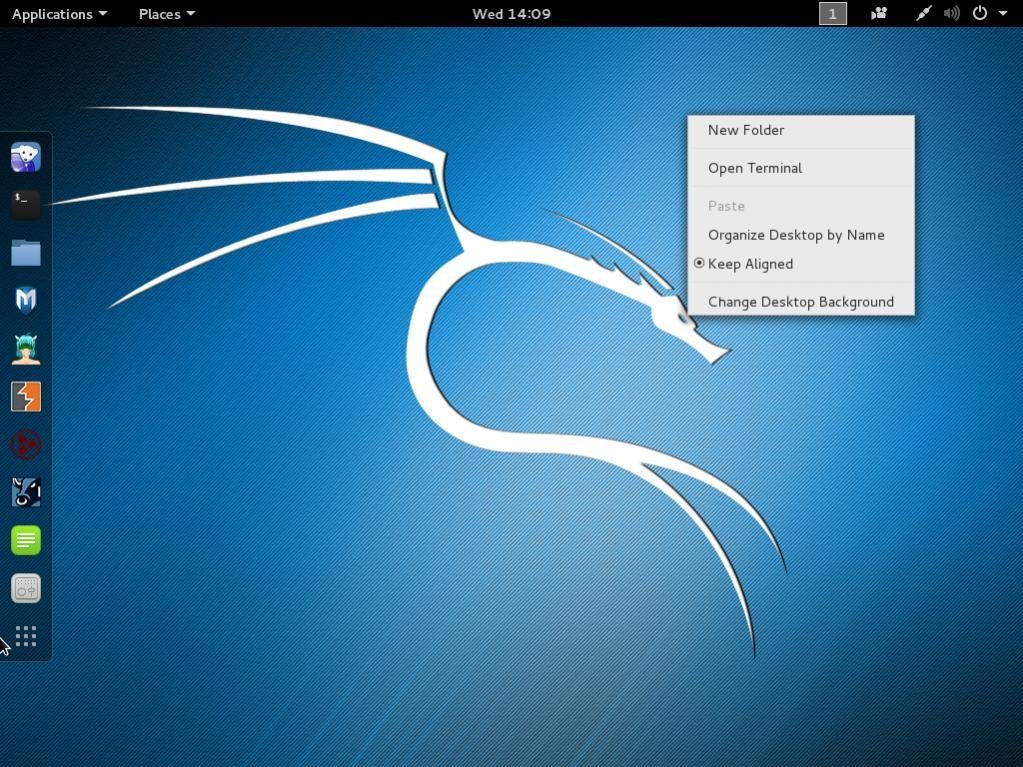Click the network connection tray icon

pyautogui.click(x=923, y=13)
